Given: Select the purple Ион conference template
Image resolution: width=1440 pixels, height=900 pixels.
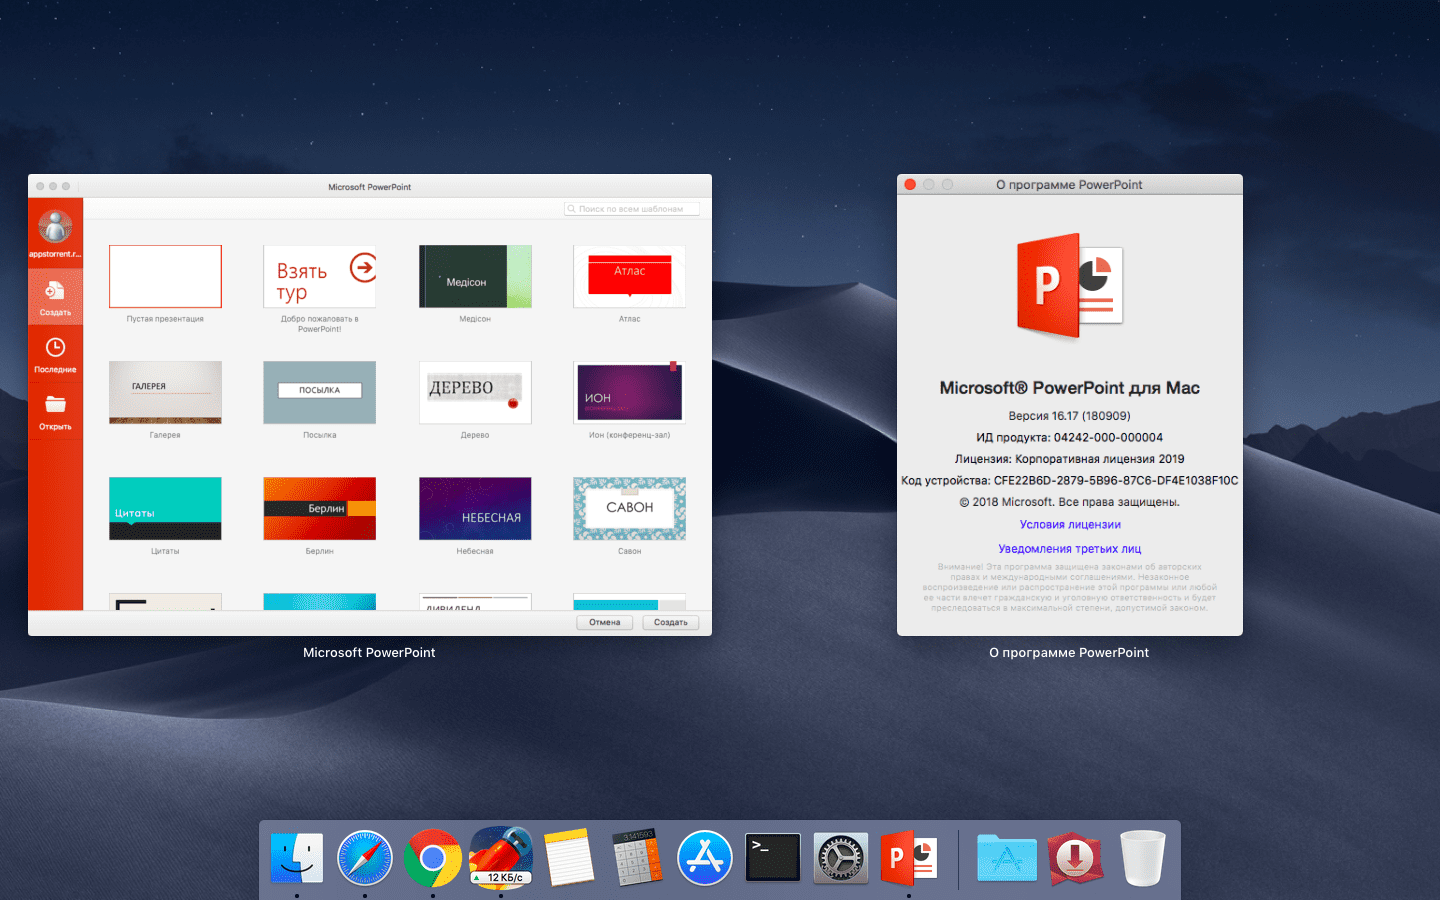Looking at the screenshot, I should click(x=629, y=392).
